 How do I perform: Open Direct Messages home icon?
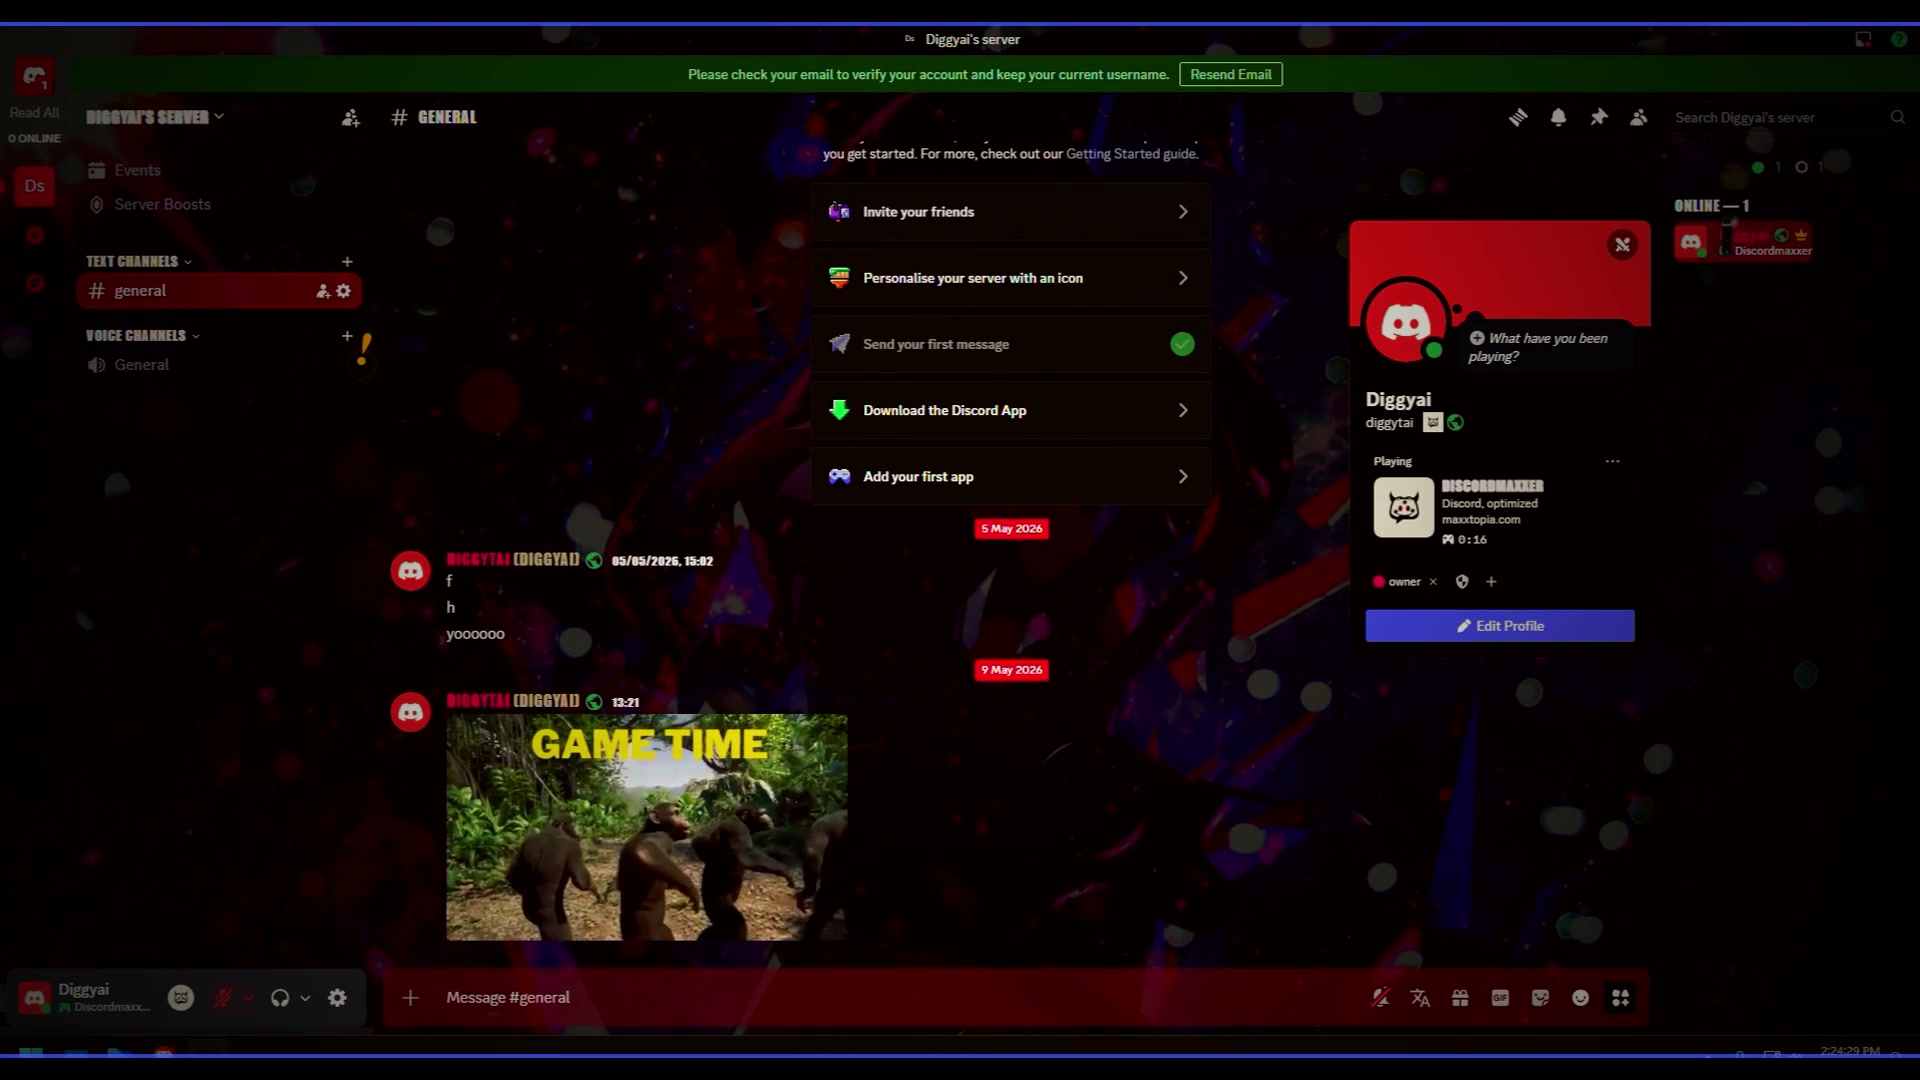(34, 76)
